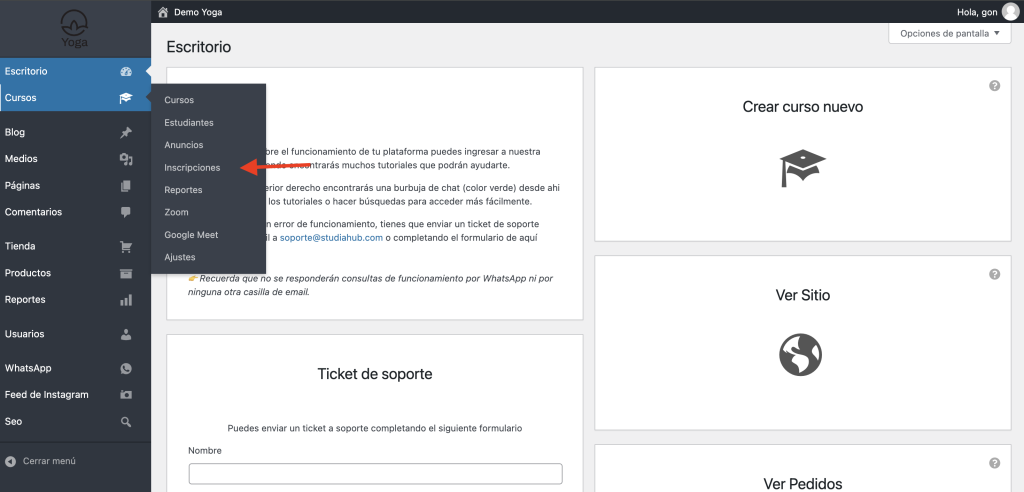
Task: Click the user avatar next to Hola, gon
Action: pyautogui.click(x=1010, y=12)
